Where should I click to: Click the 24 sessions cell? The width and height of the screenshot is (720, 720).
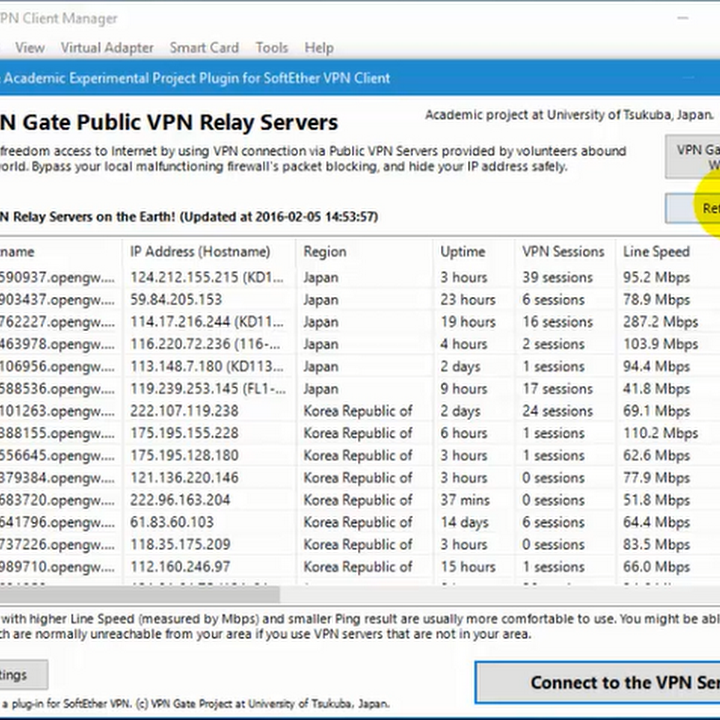pos(557,411)
